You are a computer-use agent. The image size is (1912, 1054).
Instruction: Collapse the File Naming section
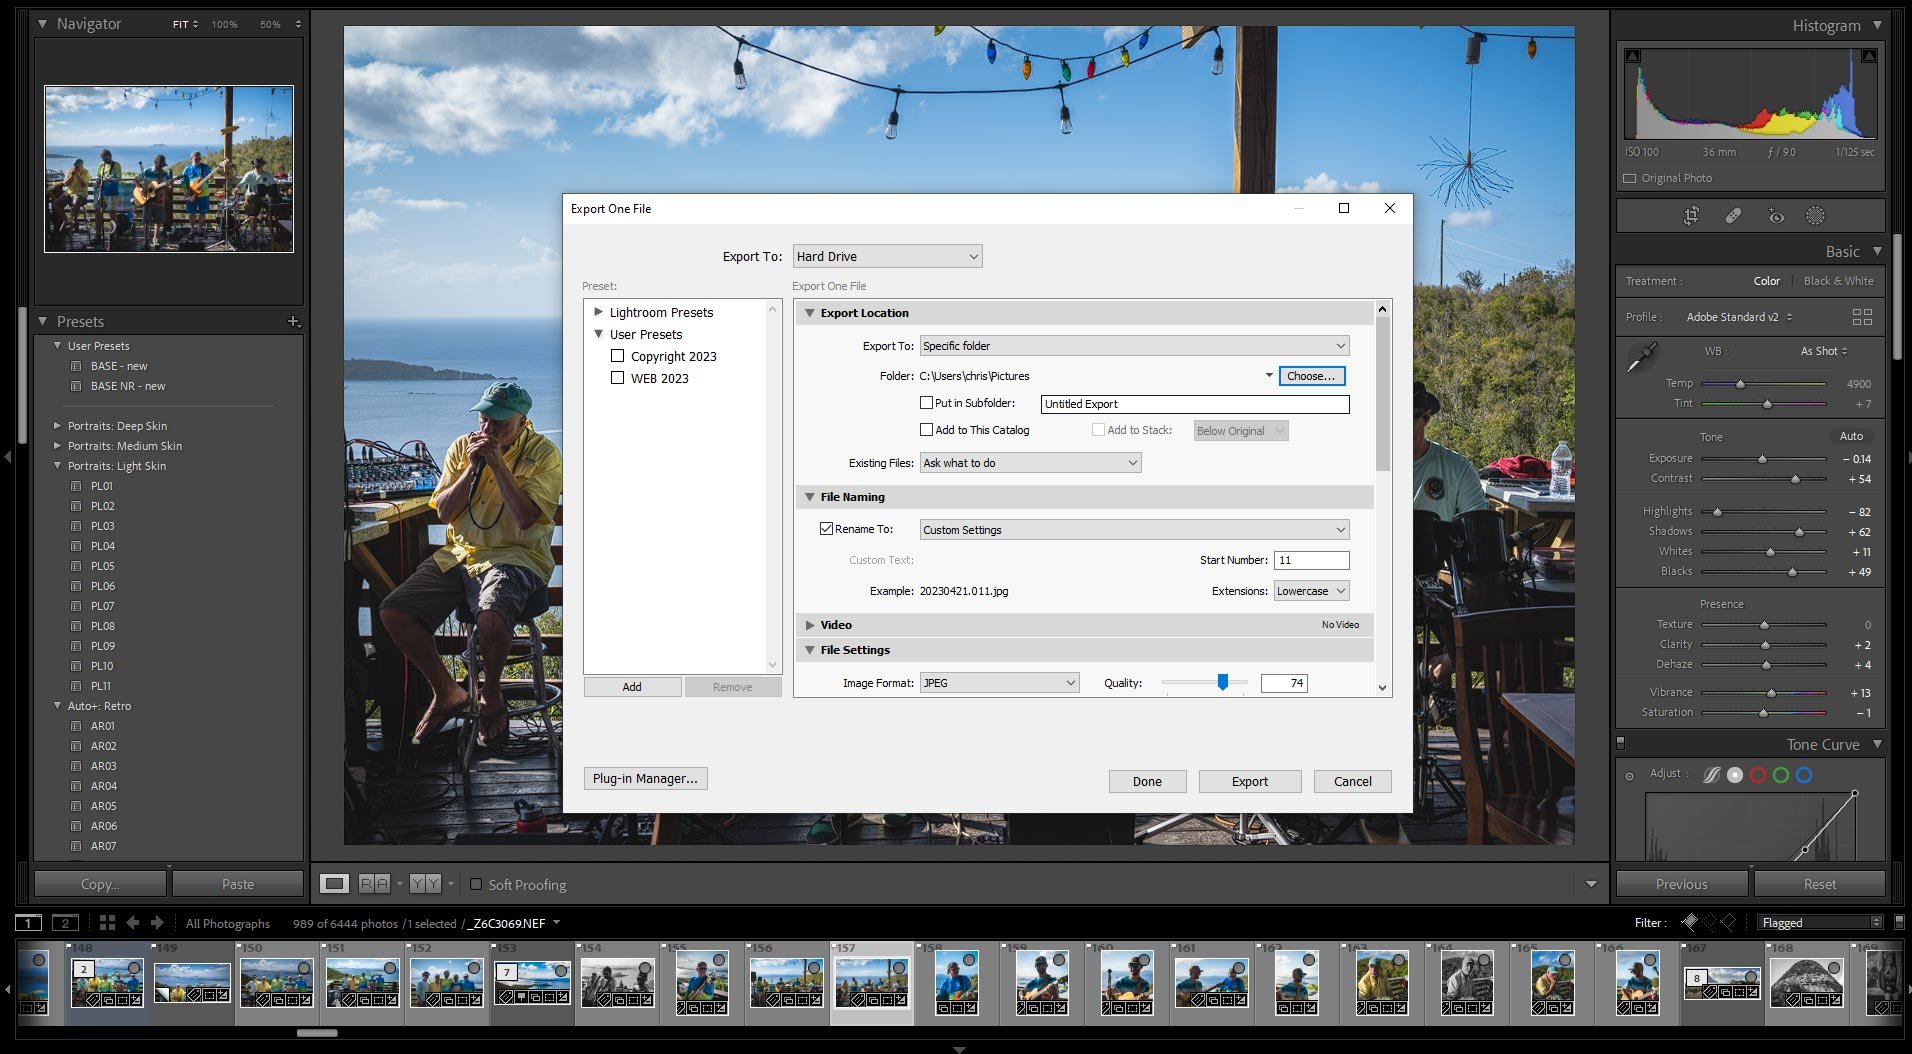point(810,497)
